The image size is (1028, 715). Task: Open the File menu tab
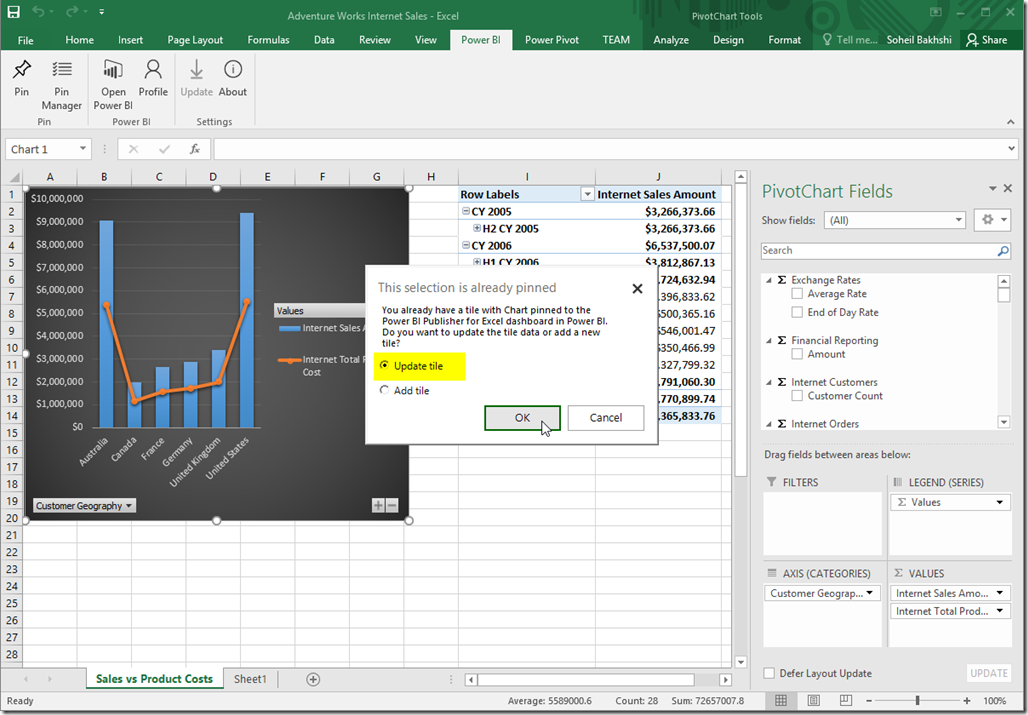coord(26,40)
